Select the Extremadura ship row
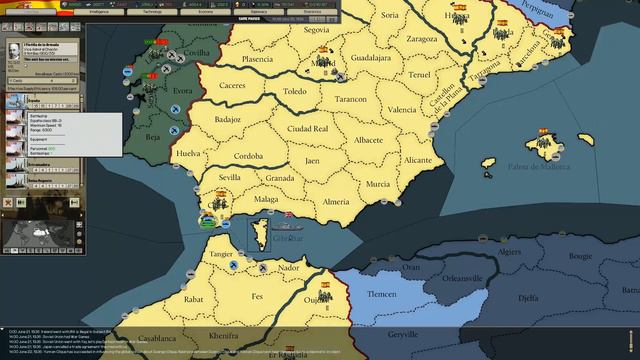This screenshot has height=360, width=640. [42, 165]
